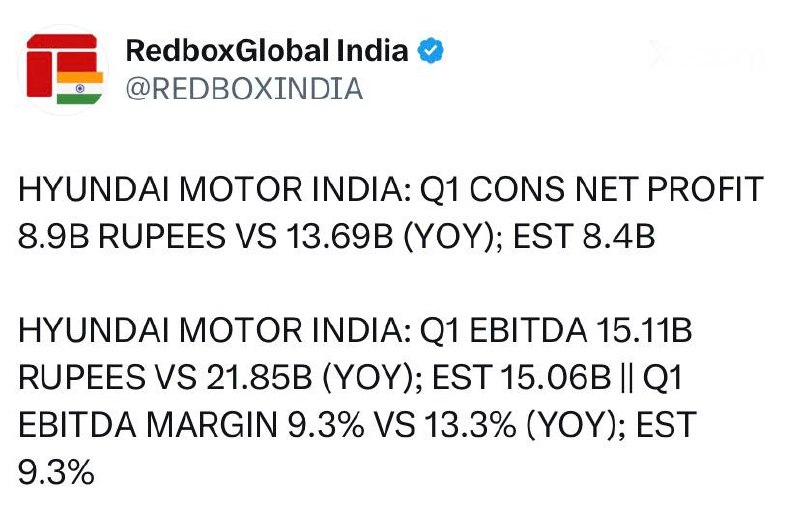800x508 pixels.
Task: Click the Indian flag inside the avatar logo
Action: (80, 88)
